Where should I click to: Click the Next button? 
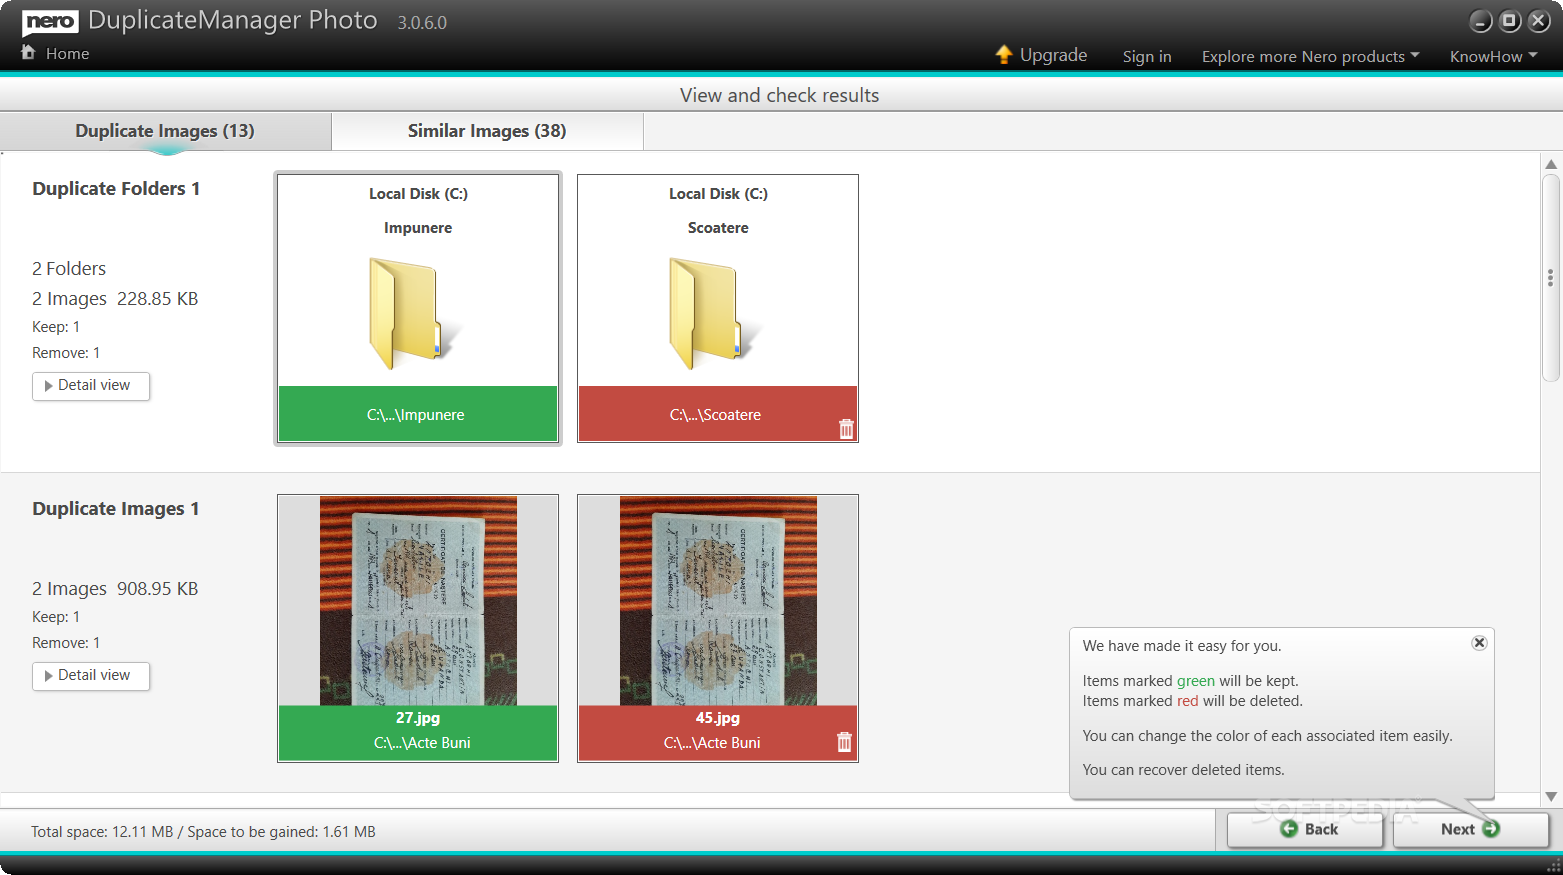(1470, 829)
